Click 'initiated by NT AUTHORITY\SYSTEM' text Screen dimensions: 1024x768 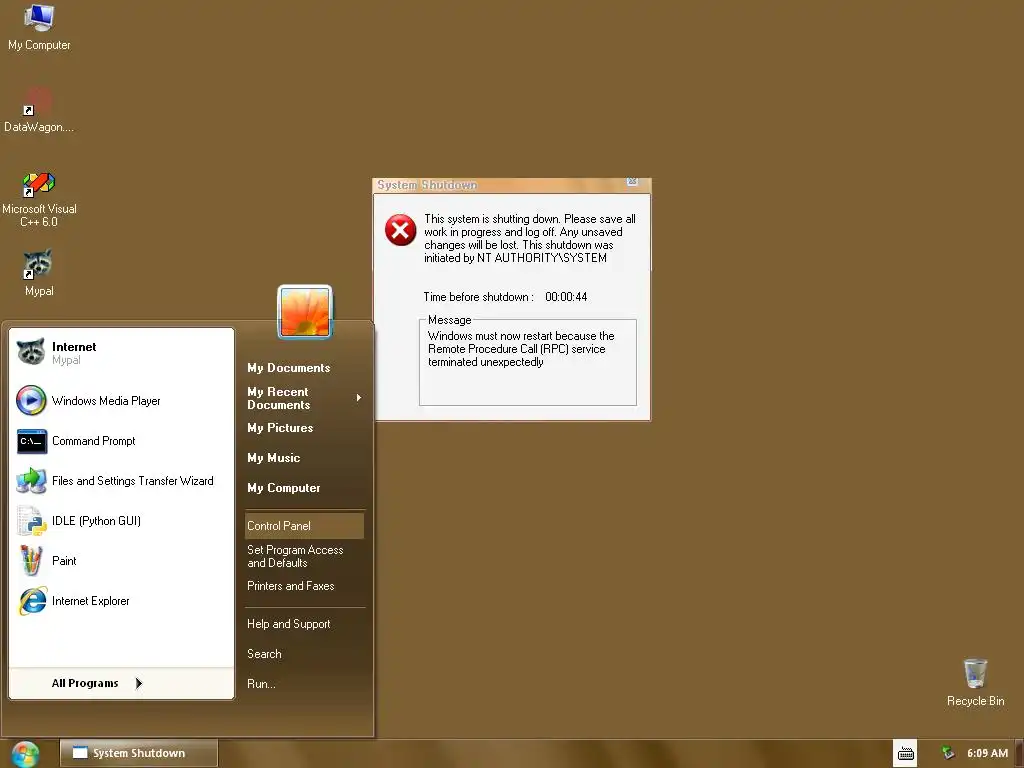(x=515, y=258)
